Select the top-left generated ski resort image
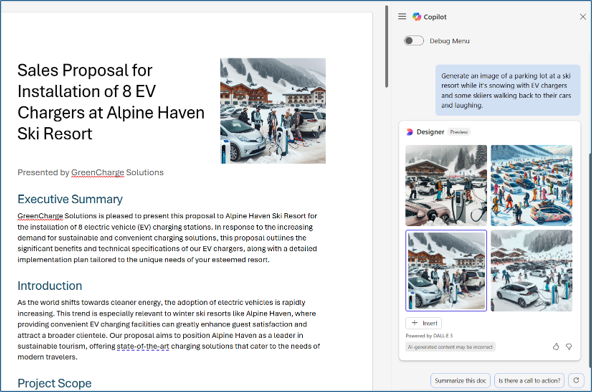The image size is (592, 392). click(446, 185)
